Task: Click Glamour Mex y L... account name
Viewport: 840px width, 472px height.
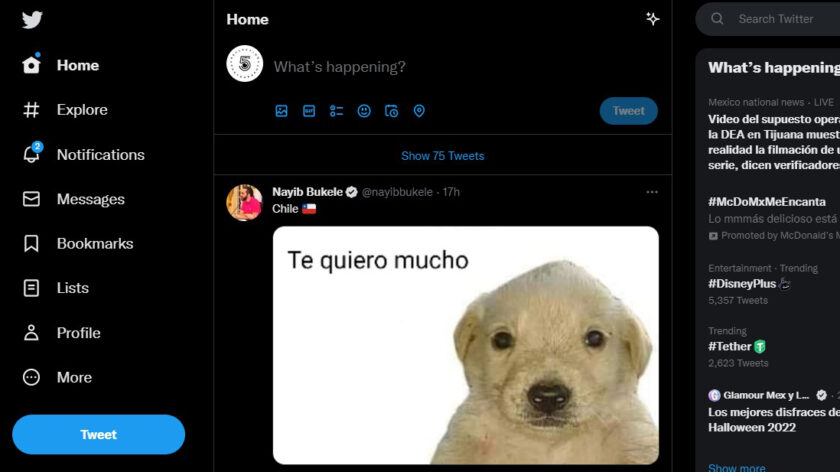Action: click(766, 395)
